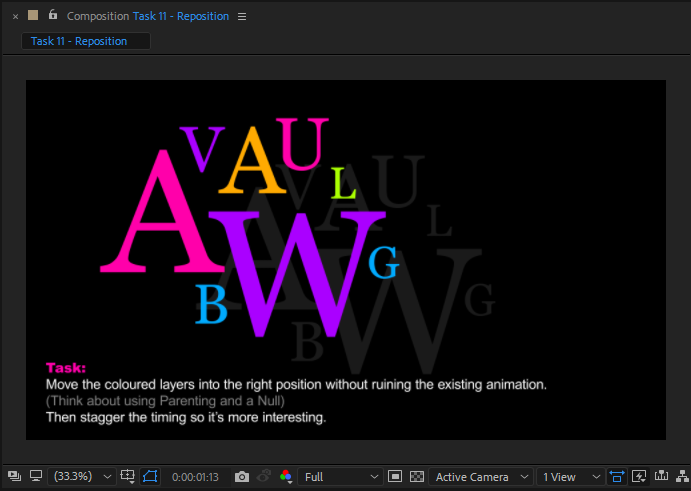Click the Timeline icon in the viewer footer

(x=661, y=476)
